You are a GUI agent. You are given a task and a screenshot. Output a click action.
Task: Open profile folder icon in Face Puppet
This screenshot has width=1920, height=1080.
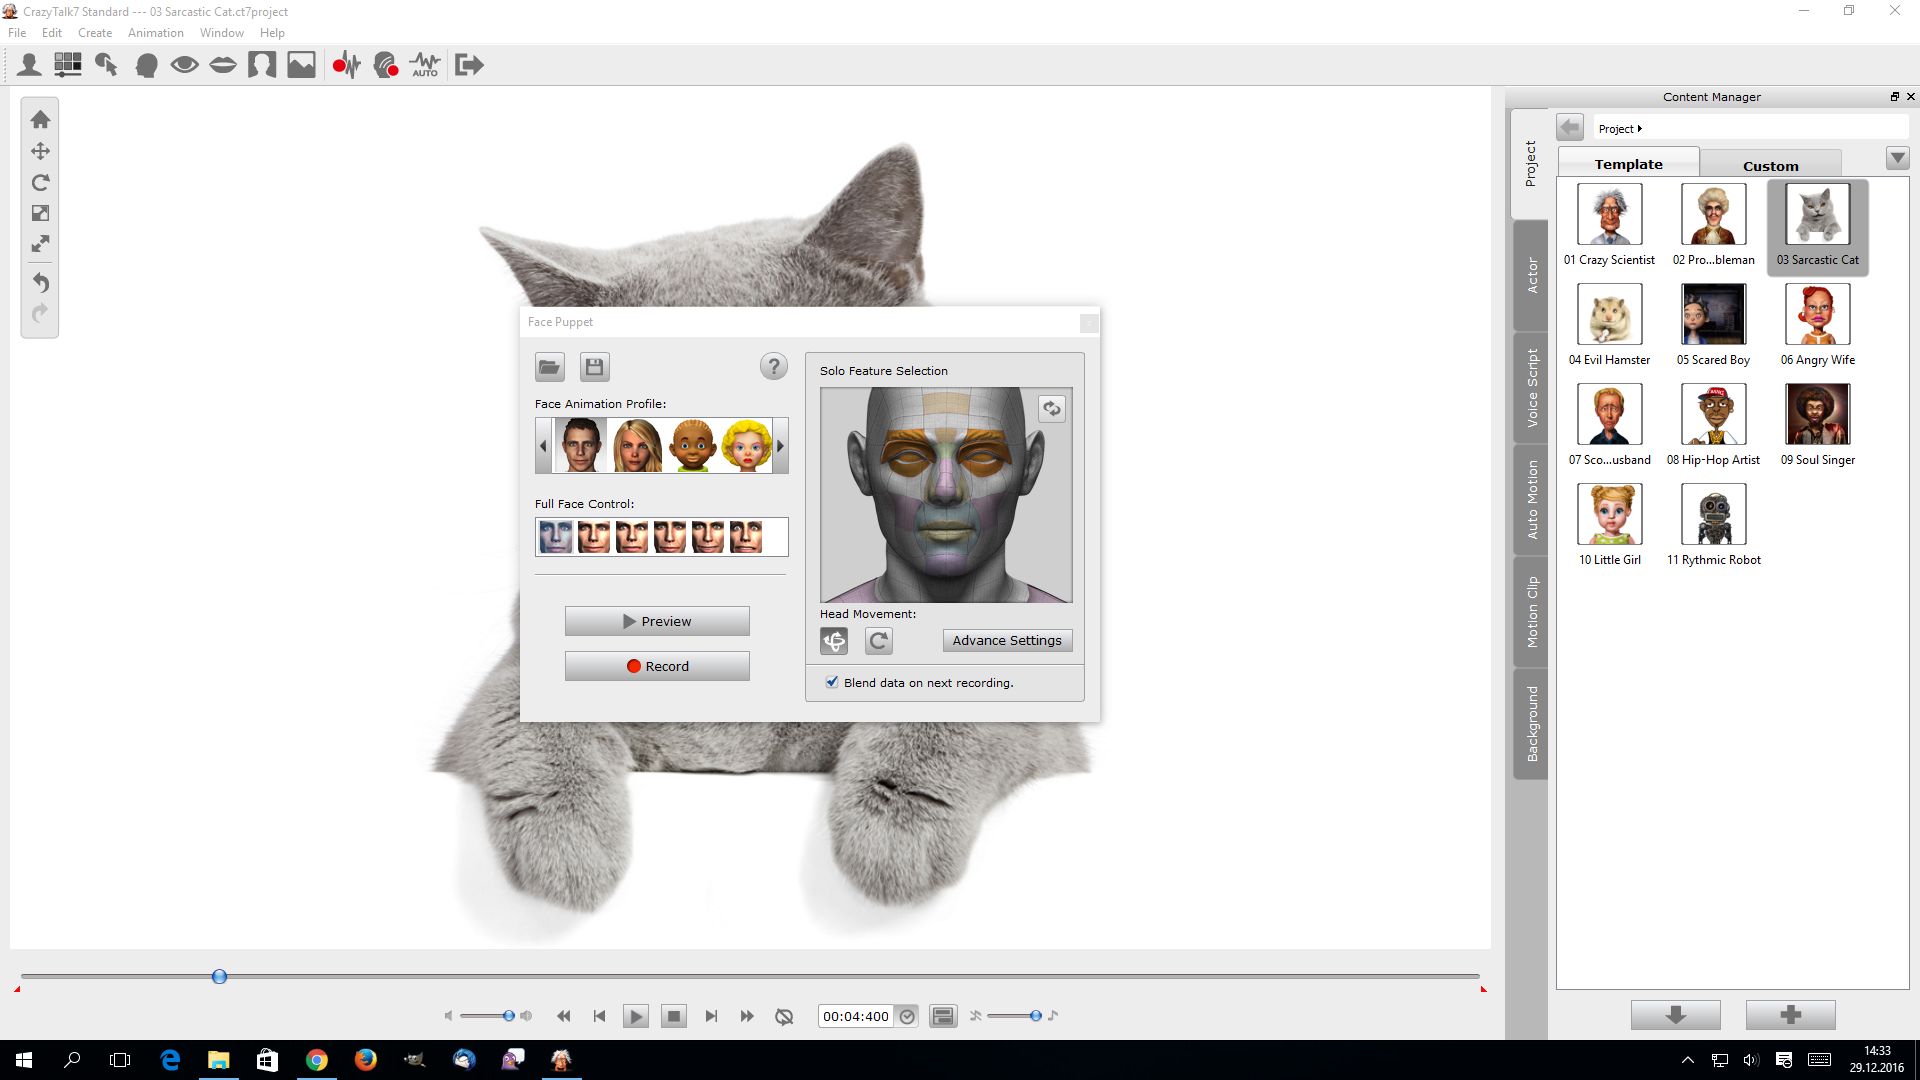550,367
